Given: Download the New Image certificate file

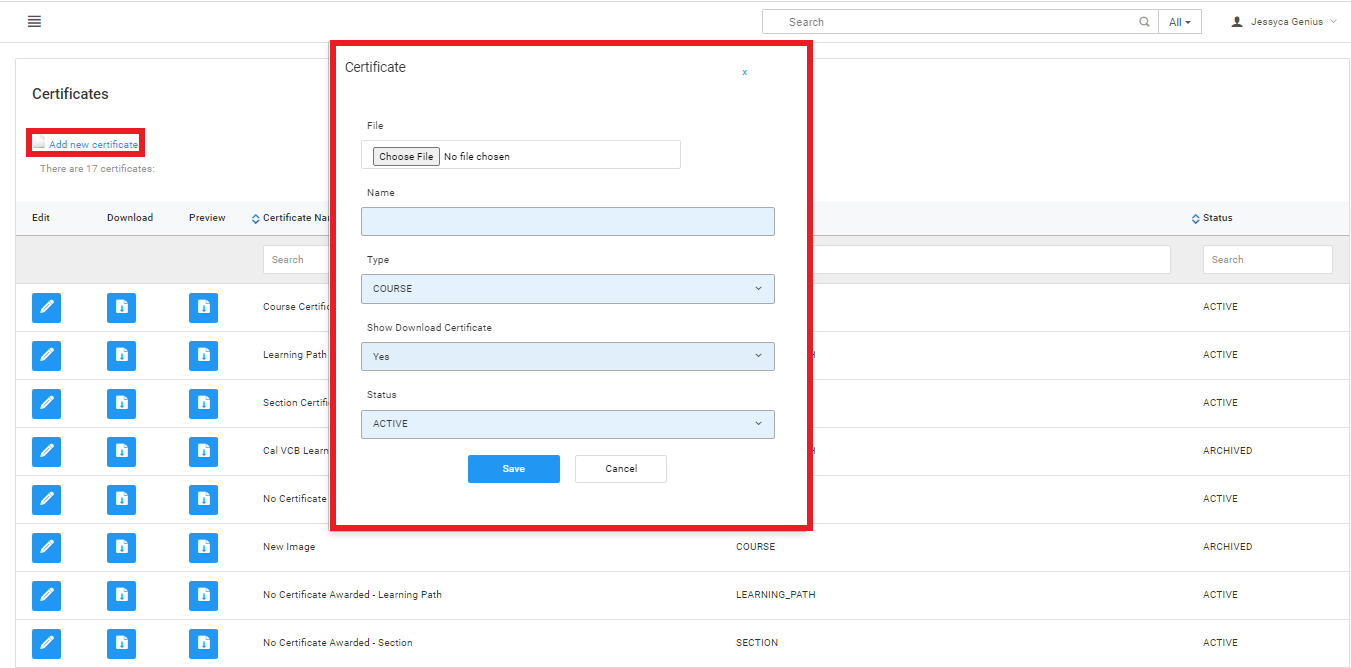Looking at the screenshot, I should [121, 547].
